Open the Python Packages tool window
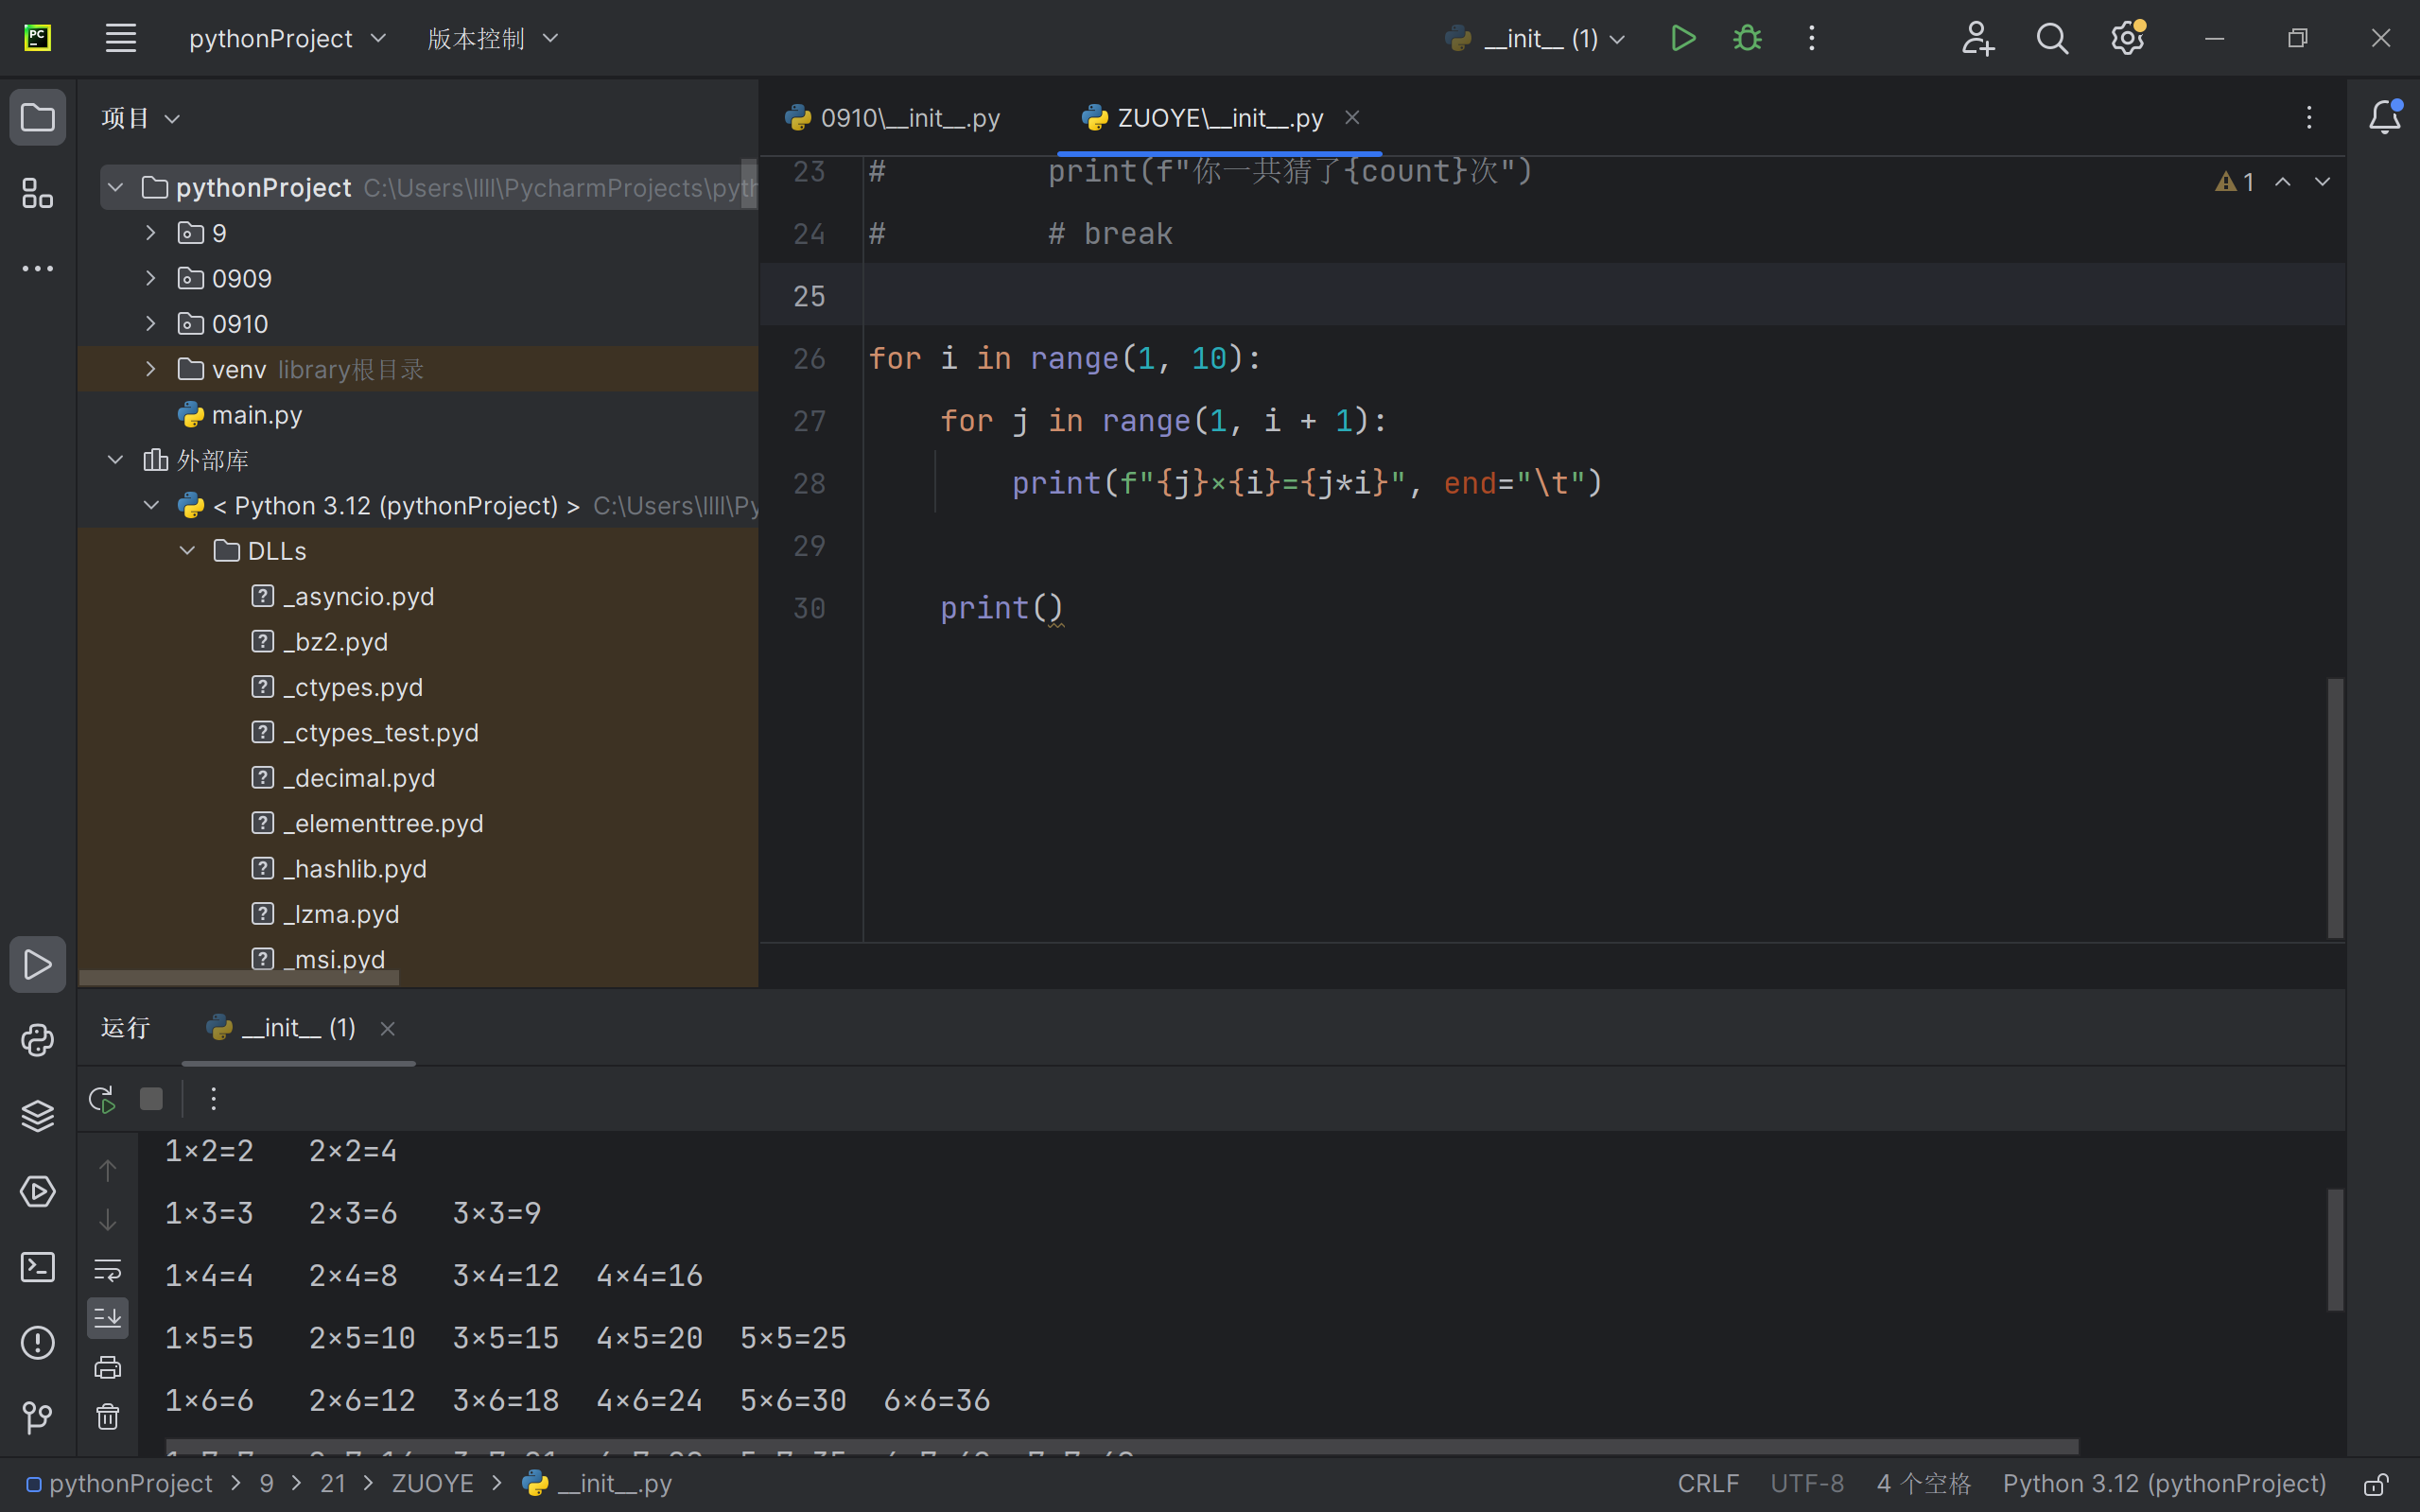The width and height of the screenshot is (2420, 1512). pos(37,1116)
